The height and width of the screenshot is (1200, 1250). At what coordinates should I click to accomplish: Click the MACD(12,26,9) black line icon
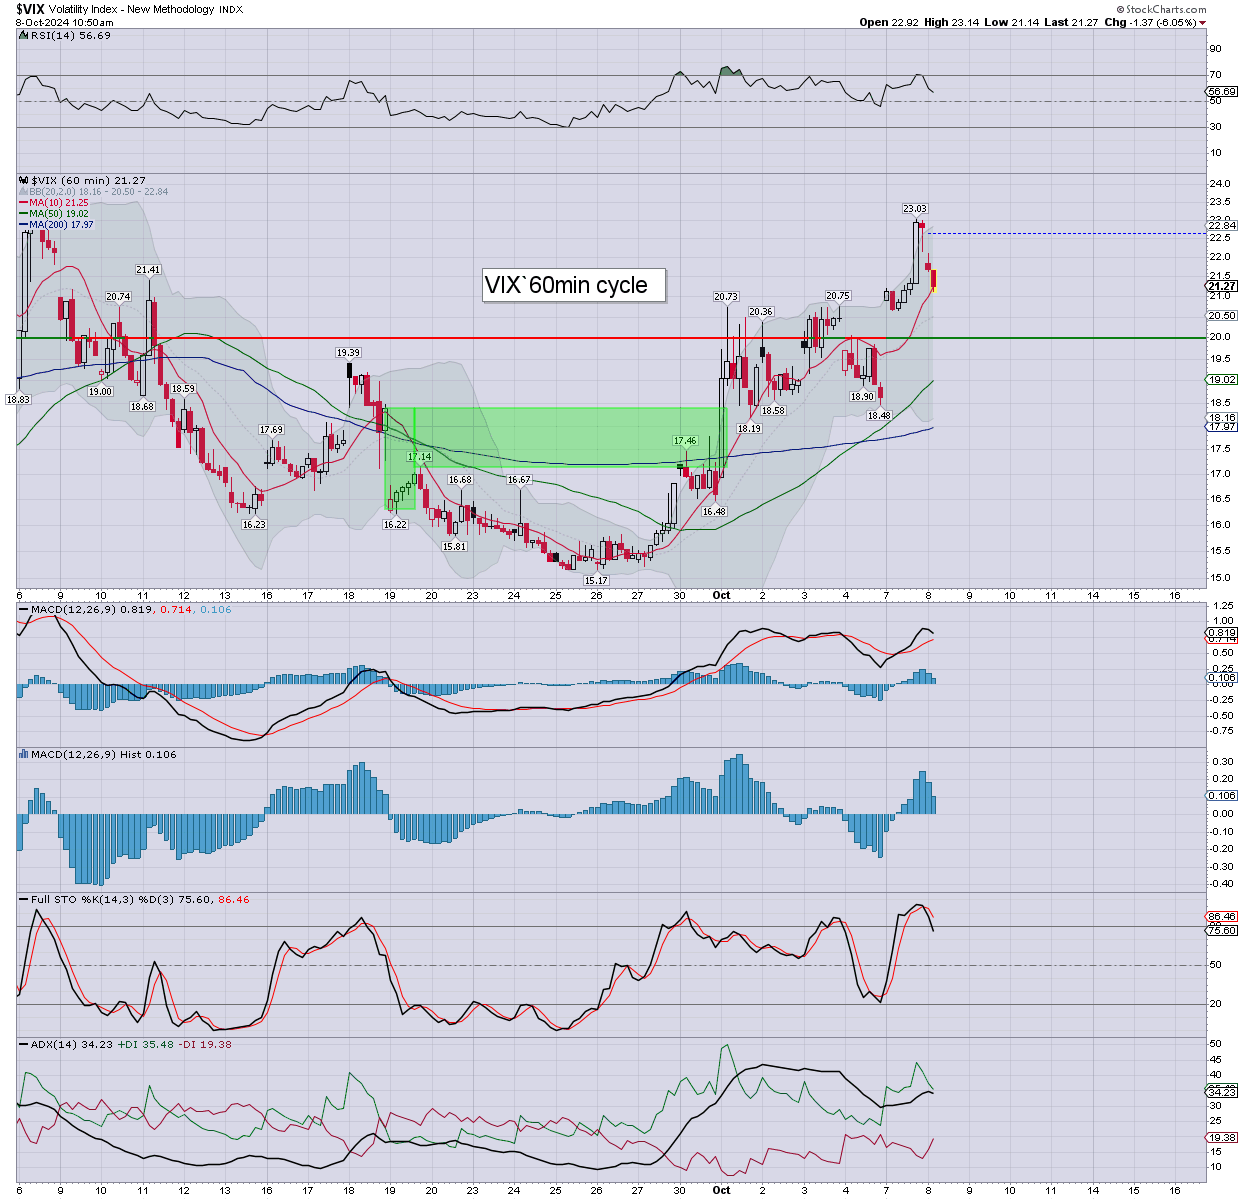(23, 610)
